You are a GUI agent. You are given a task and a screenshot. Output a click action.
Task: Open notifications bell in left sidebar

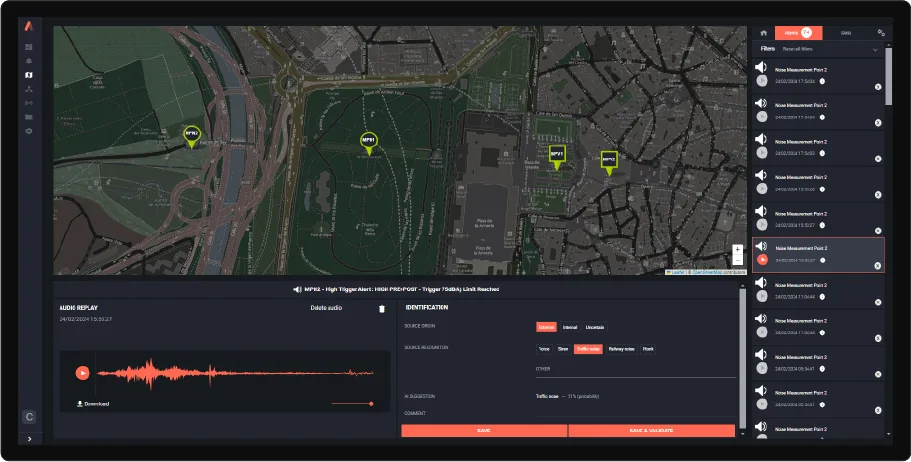click(29, 61)
